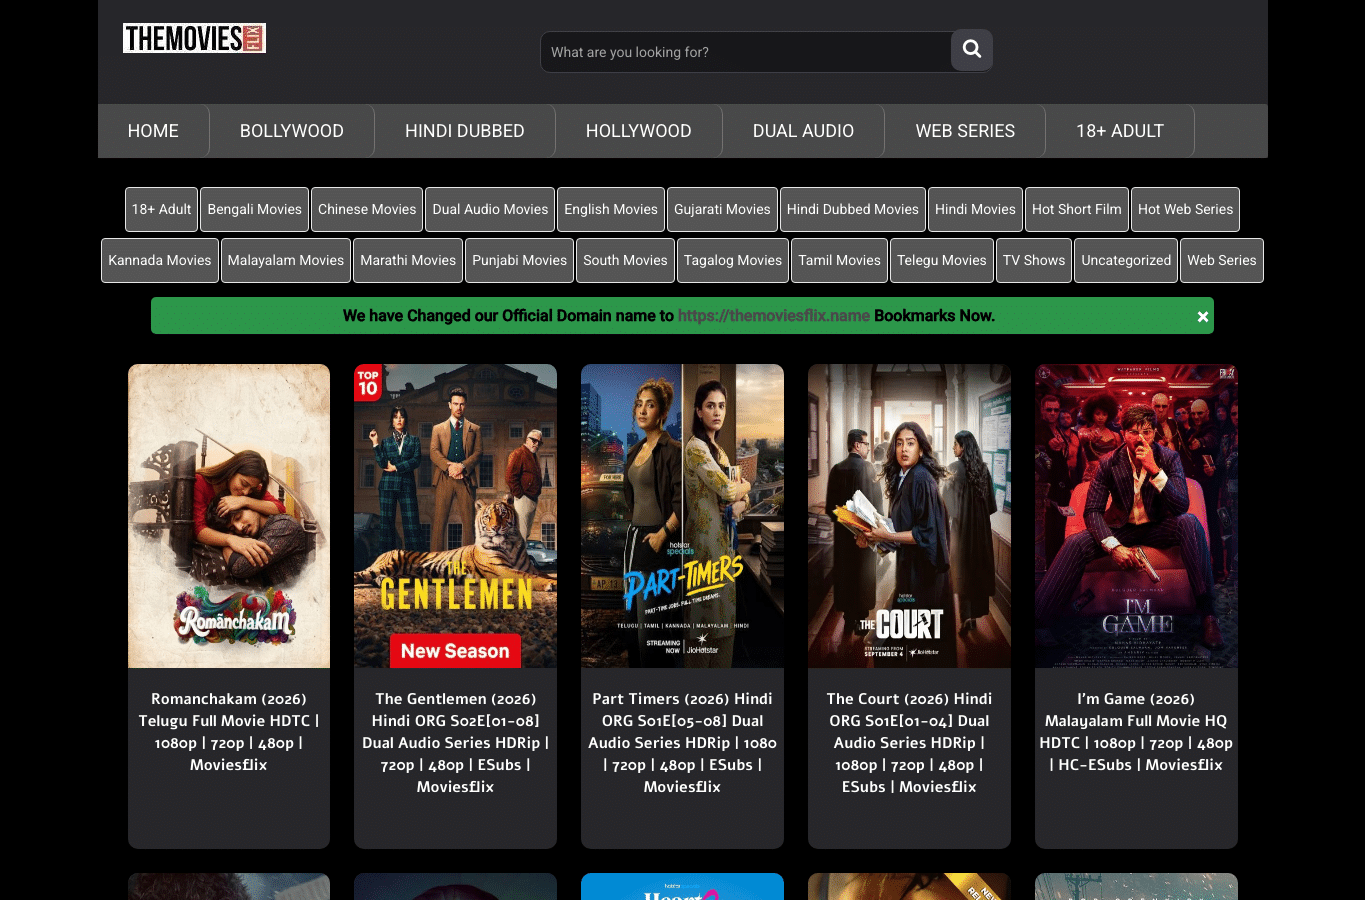
Task: Open the Romanchakam poster thumbnail
Action: (x=229, y=516)
